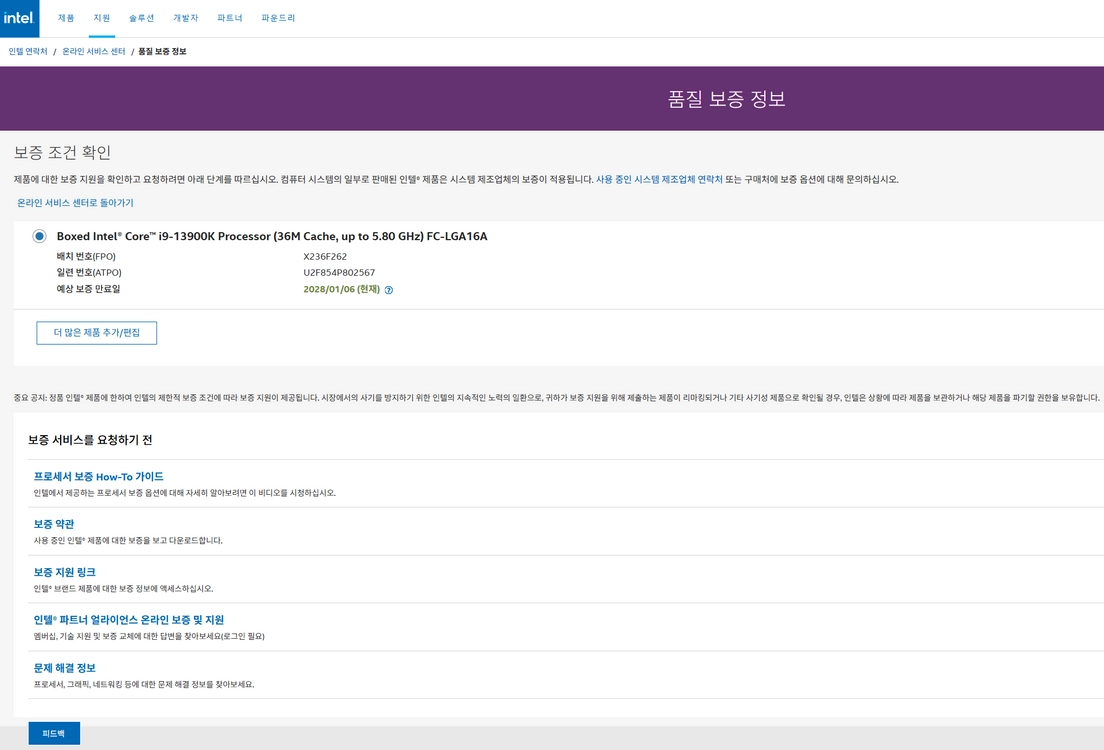The height and width of the screenshot is (750, 1104).
Task: Open the 파트너 menu
Action: (230, 18)
